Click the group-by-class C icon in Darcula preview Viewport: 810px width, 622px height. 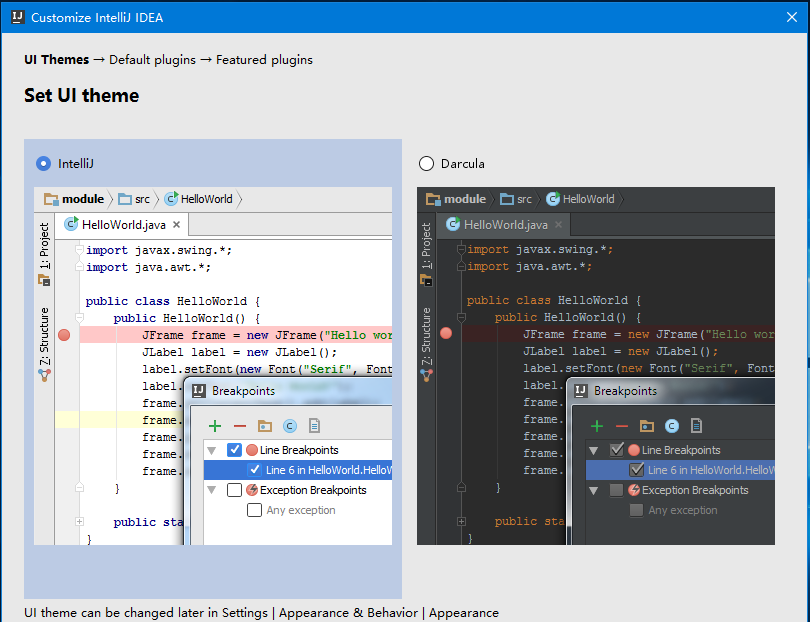(672, 426)
